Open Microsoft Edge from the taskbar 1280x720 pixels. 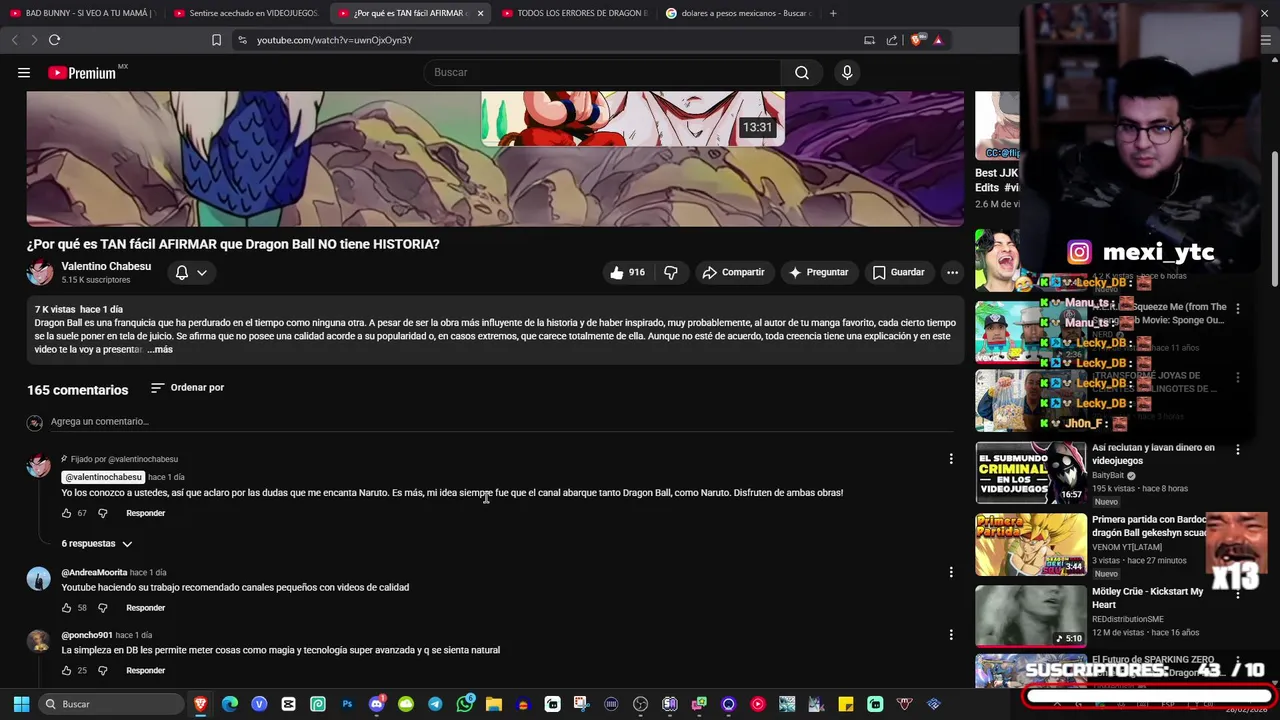click(x=229, y=704)
